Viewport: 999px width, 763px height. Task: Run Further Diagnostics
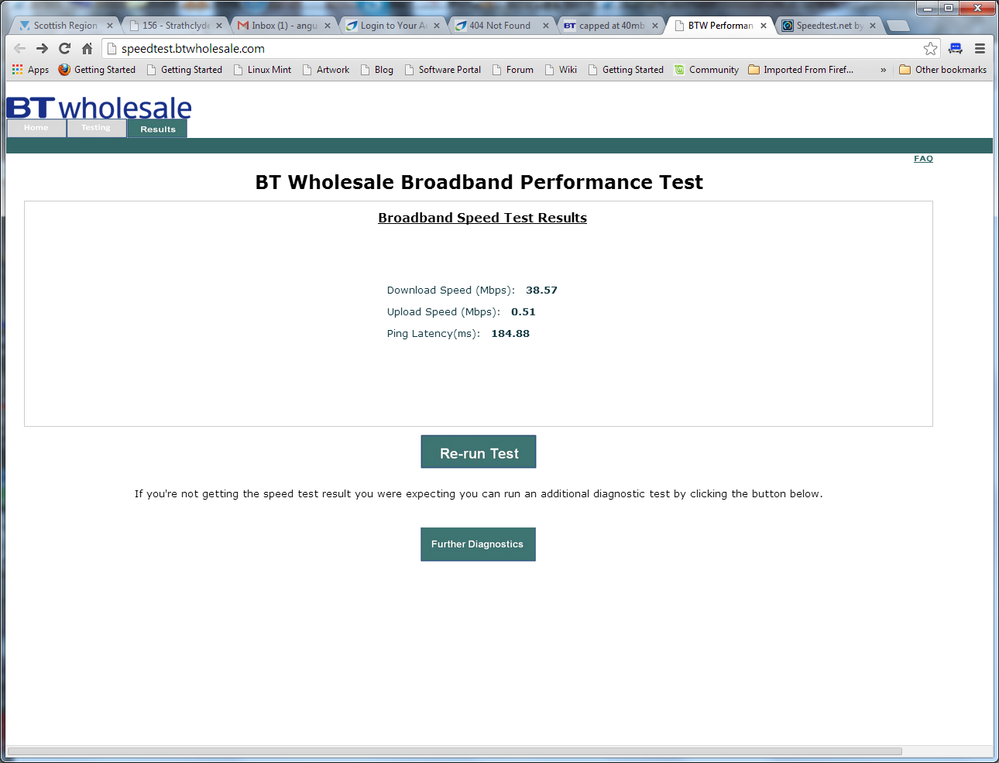[x=478, y=544]
